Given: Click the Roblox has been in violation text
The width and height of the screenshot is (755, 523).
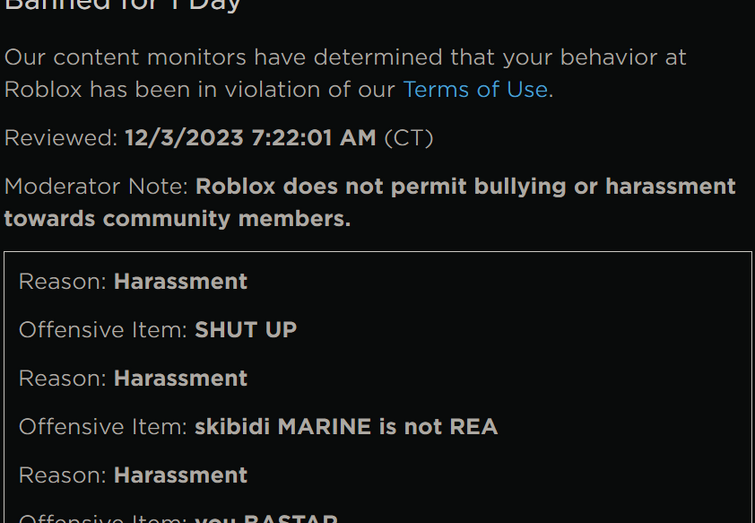Looking at the screenshot, I should (200, 90).
